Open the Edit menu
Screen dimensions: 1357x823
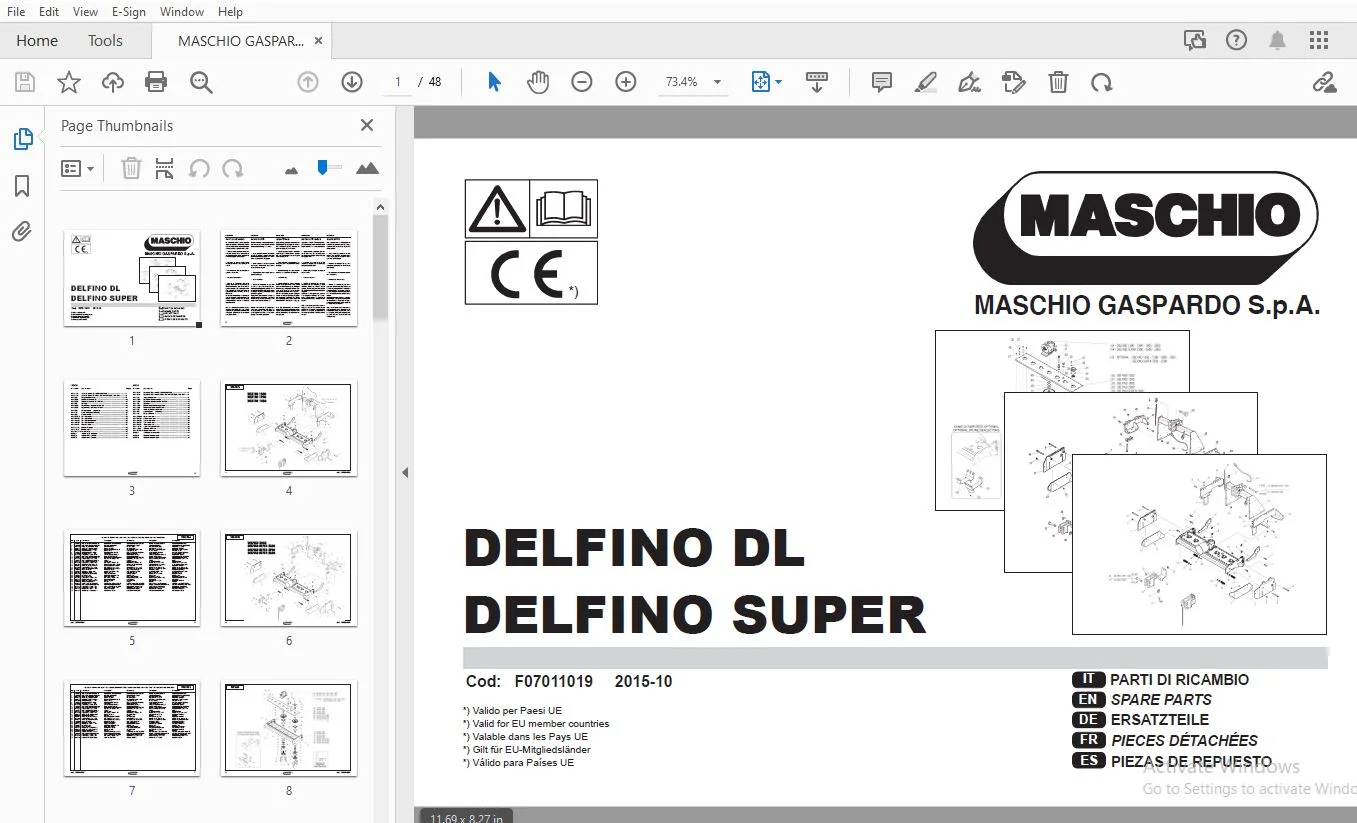click(49, 12)
